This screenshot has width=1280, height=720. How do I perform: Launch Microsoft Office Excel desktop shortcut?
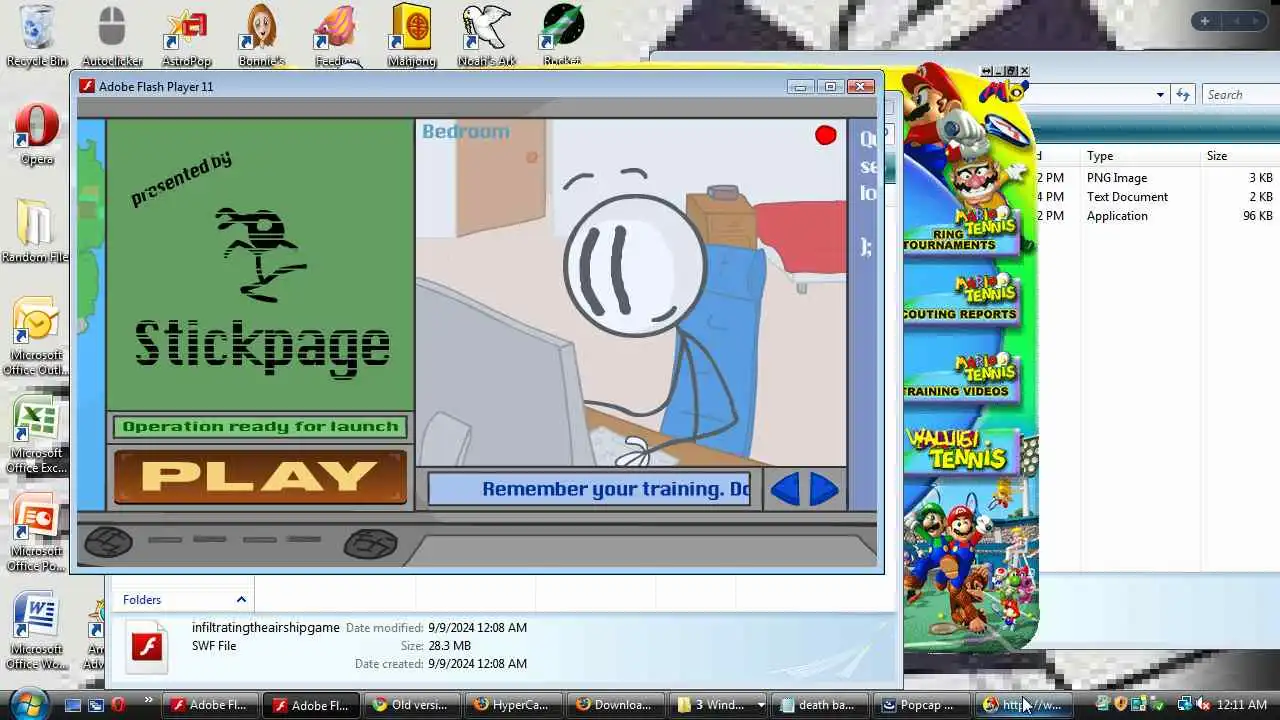[x=37, y=435]
